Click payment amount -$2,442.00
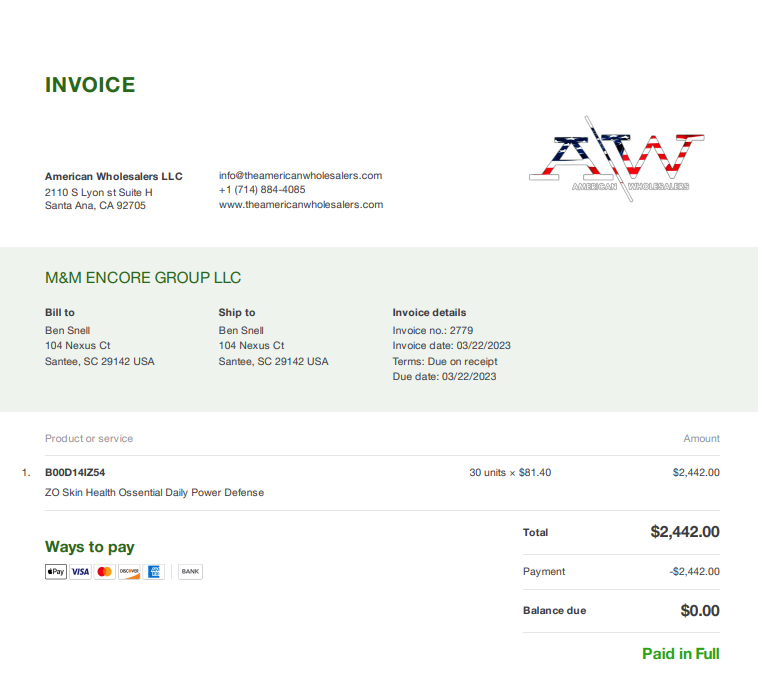The image size is (758, 690). click(x=695, y=572)
